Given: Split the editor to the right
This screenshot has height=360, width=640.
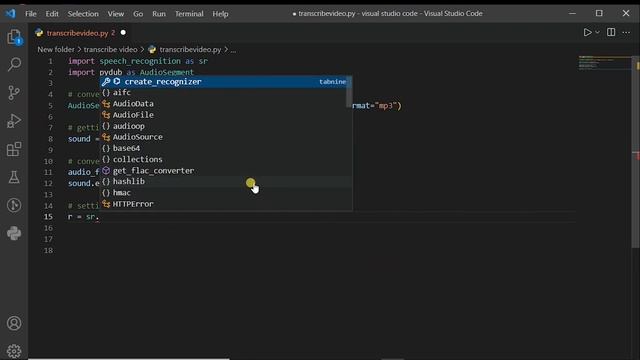Looking at the screenshot, I should coord(611,32).
